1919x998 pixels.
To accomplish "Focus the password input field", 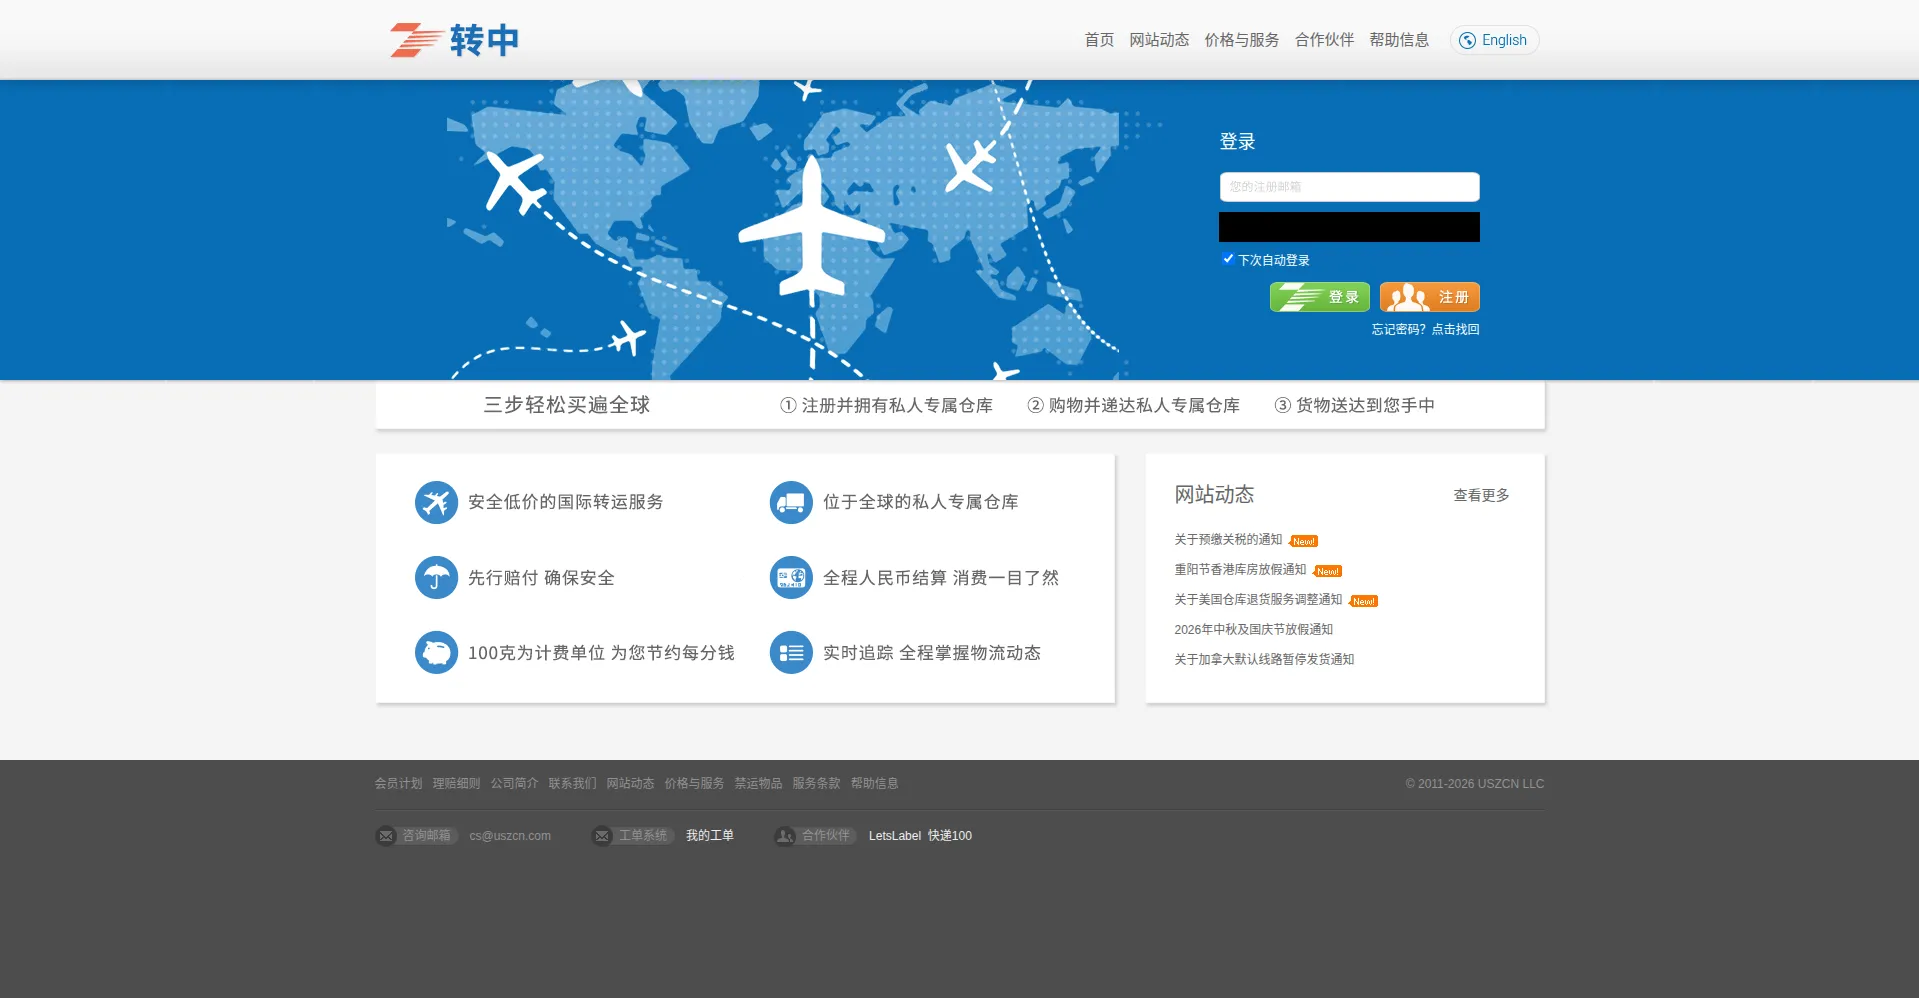I will [1349, 227].
